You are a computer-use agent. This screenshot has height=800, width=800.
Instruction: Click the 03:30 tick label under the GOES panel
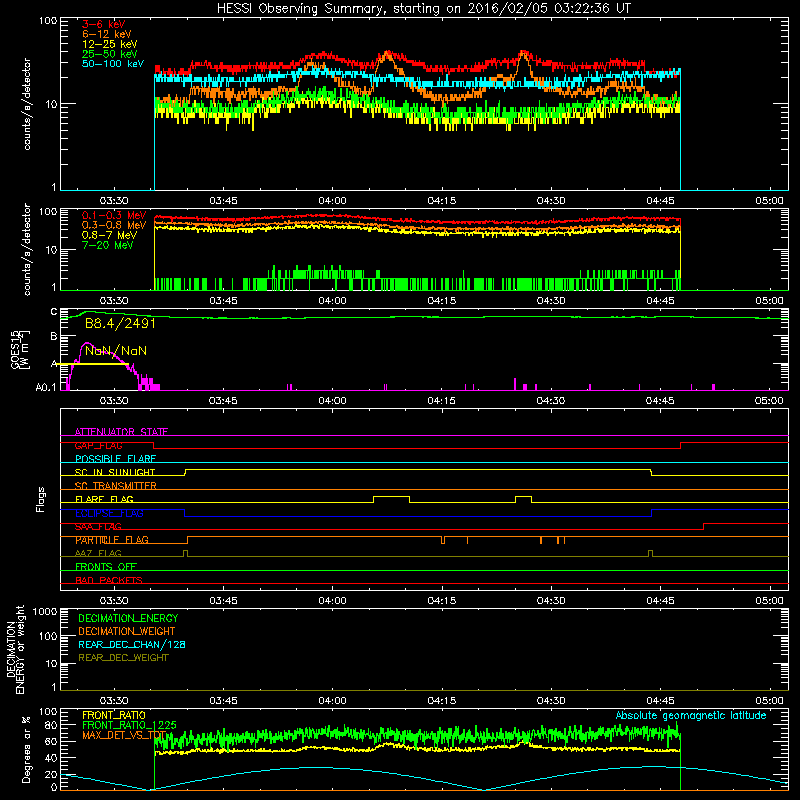(113, 401)
